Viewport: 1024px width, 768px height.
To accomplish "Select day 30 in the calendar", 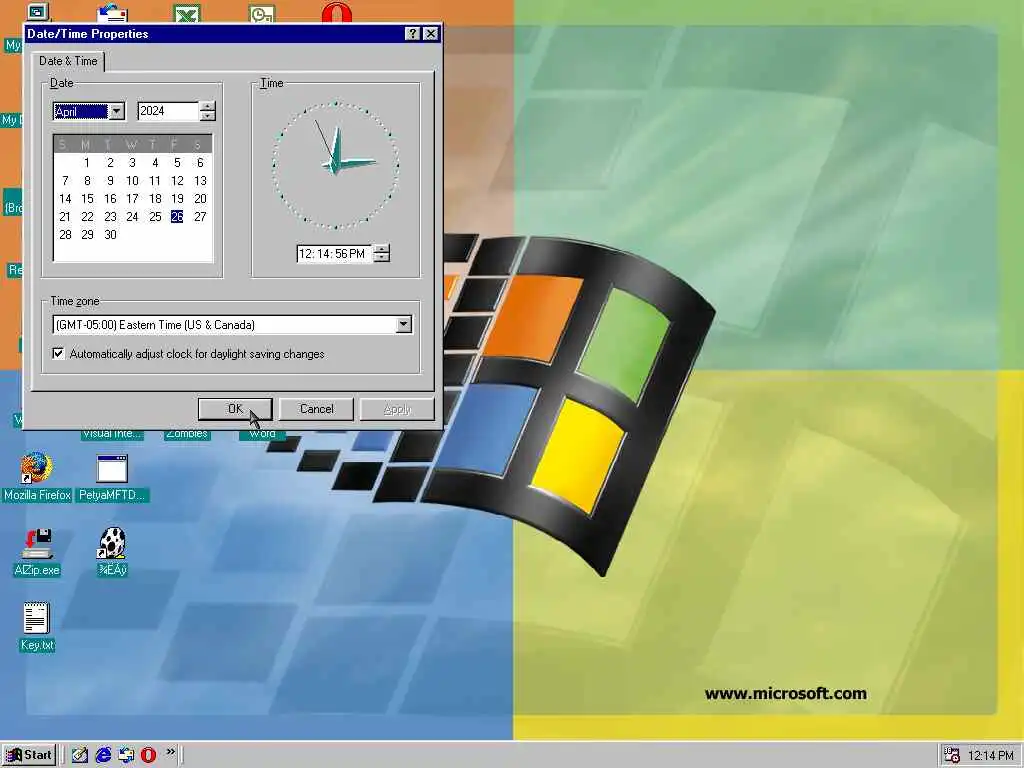I will click(110, 234).
